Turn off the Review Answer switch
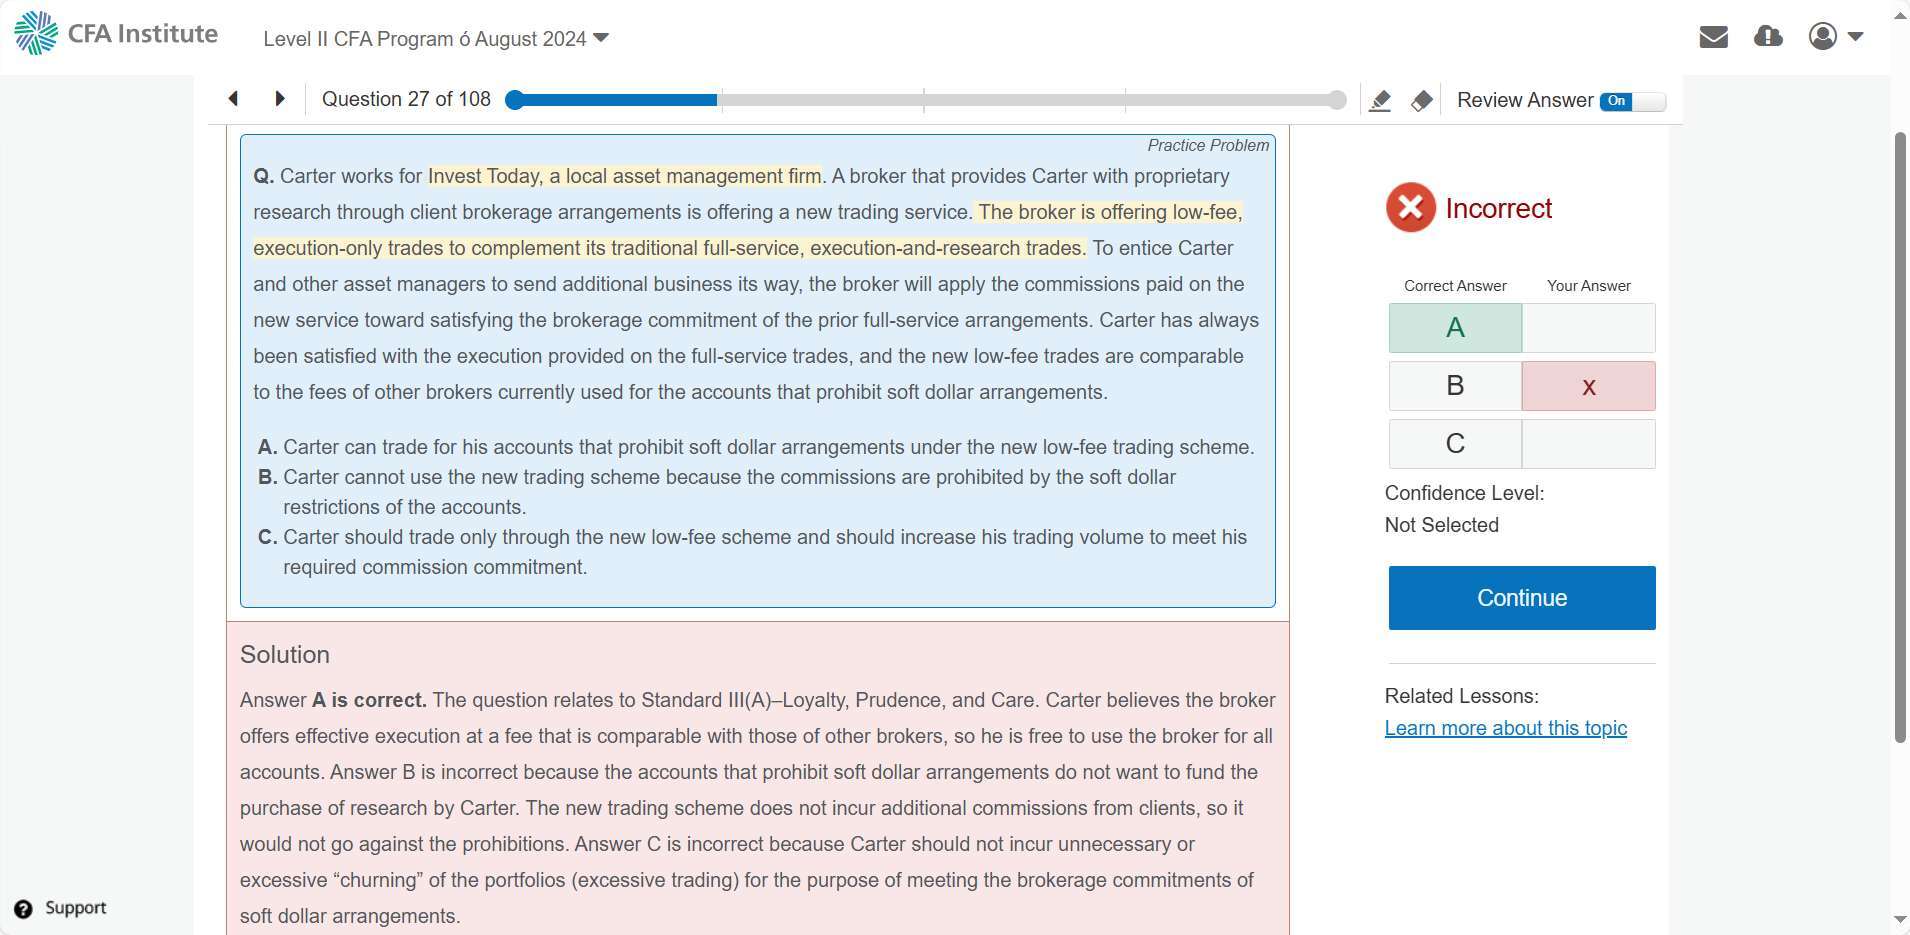Image resolution: width=1910 pixels, height=935 pixels. tap(1632, 101)
